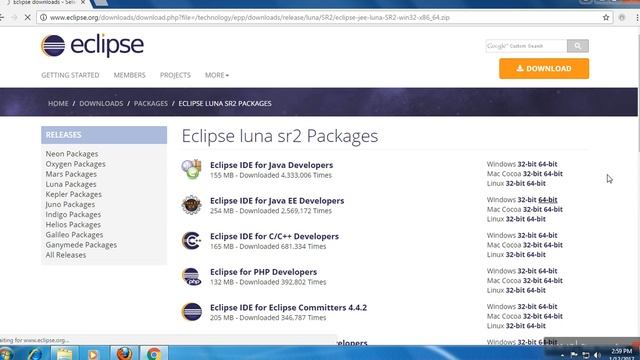Open the GETTING STARTED menu item
The image size is (640, 360).
tap(70, 75)
